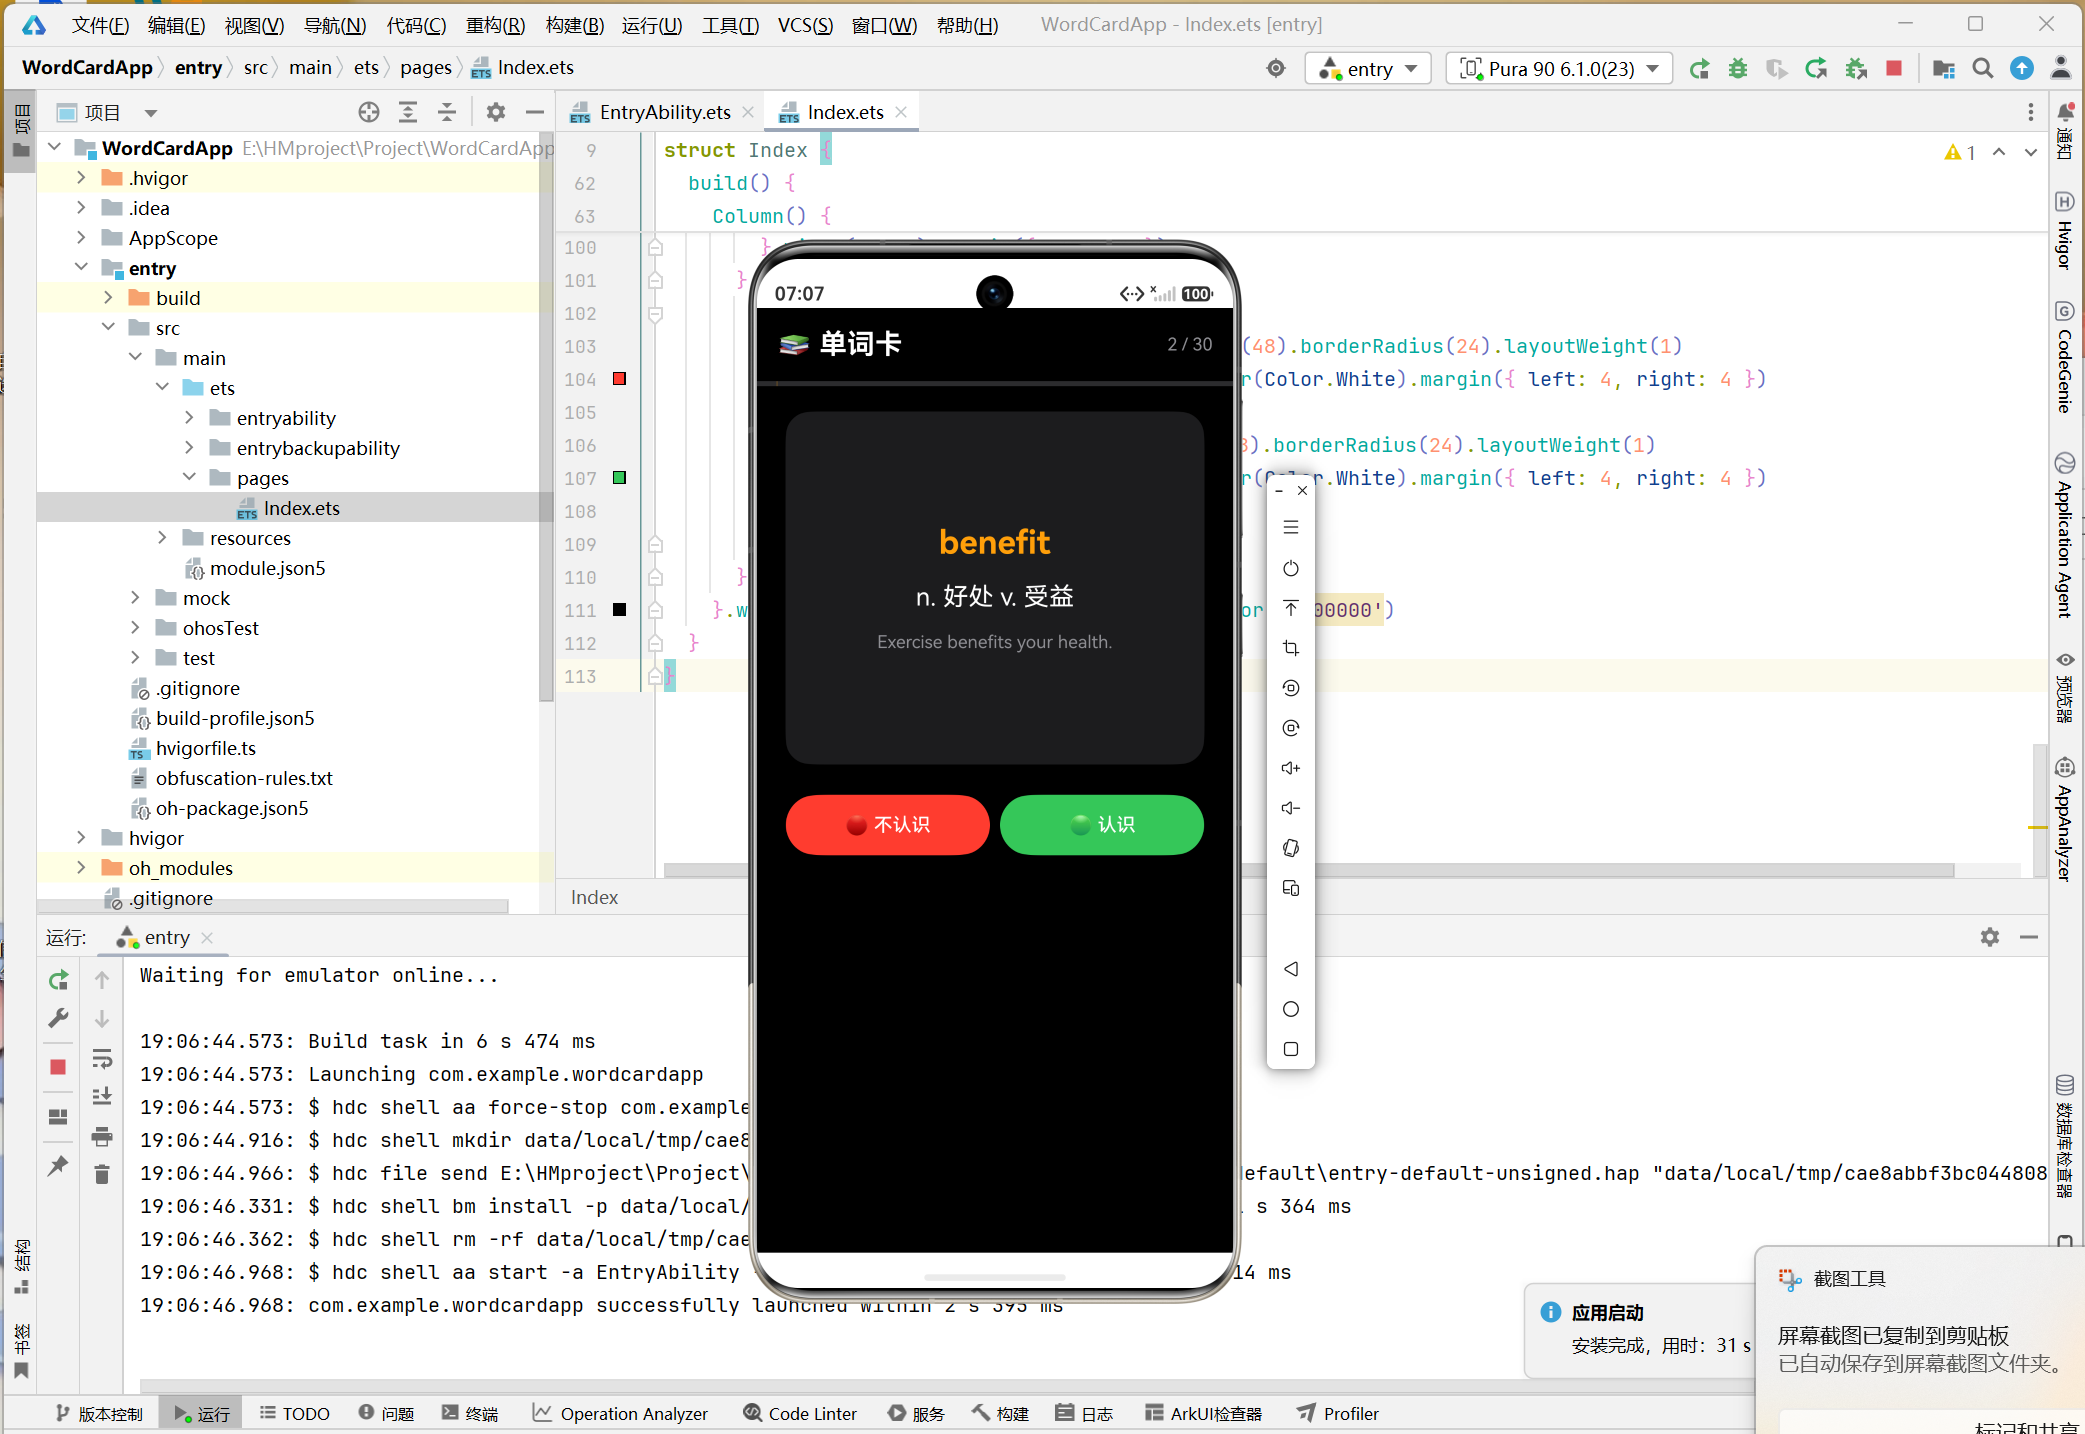Screen dimensions: 2085x1434
Task: Expand the .hvigor folder
Action: click(x=81, y=178)
